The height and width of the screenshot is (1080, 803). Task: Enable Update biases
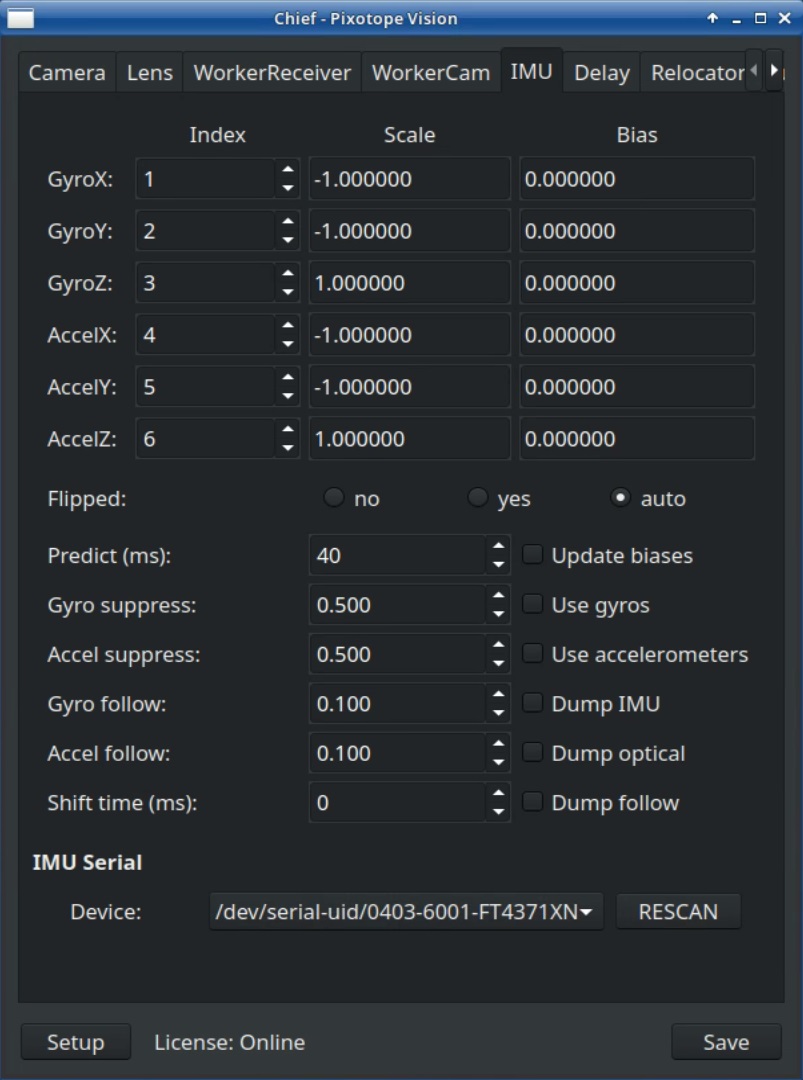click(x=532, y=555)
